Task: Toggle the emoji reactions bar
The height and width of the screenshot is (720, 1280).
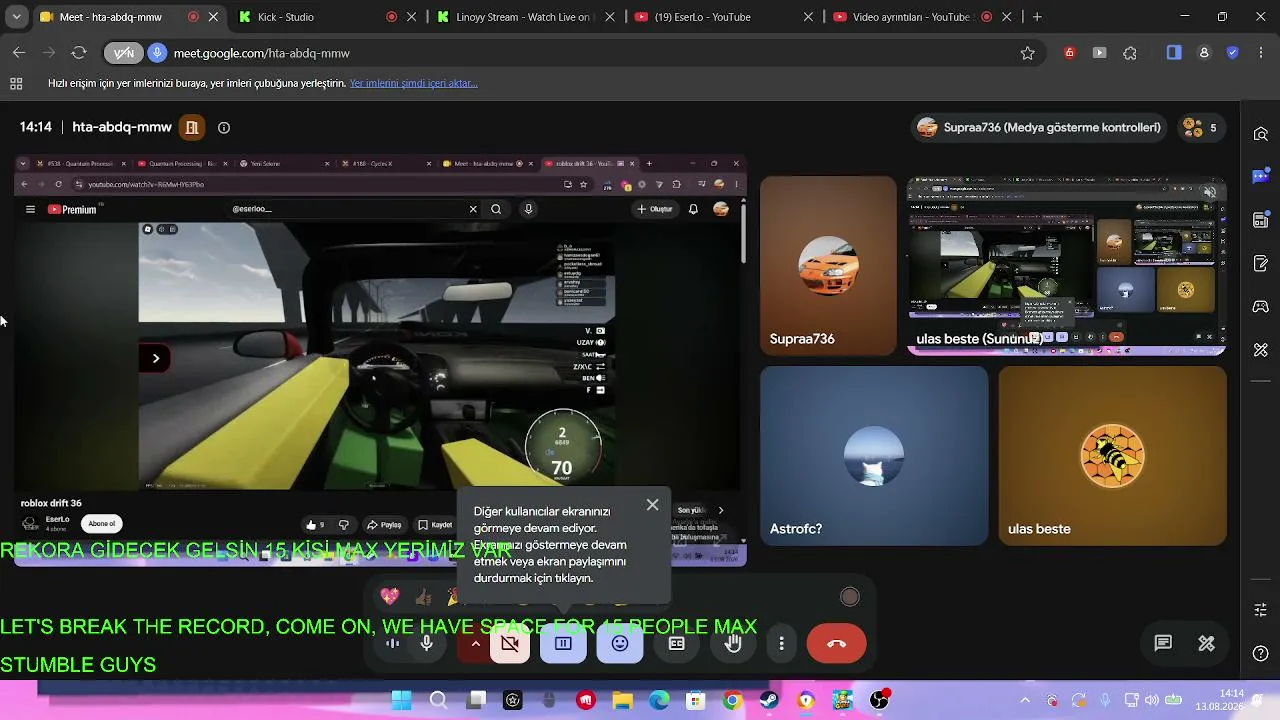Action: pos(620,644)
